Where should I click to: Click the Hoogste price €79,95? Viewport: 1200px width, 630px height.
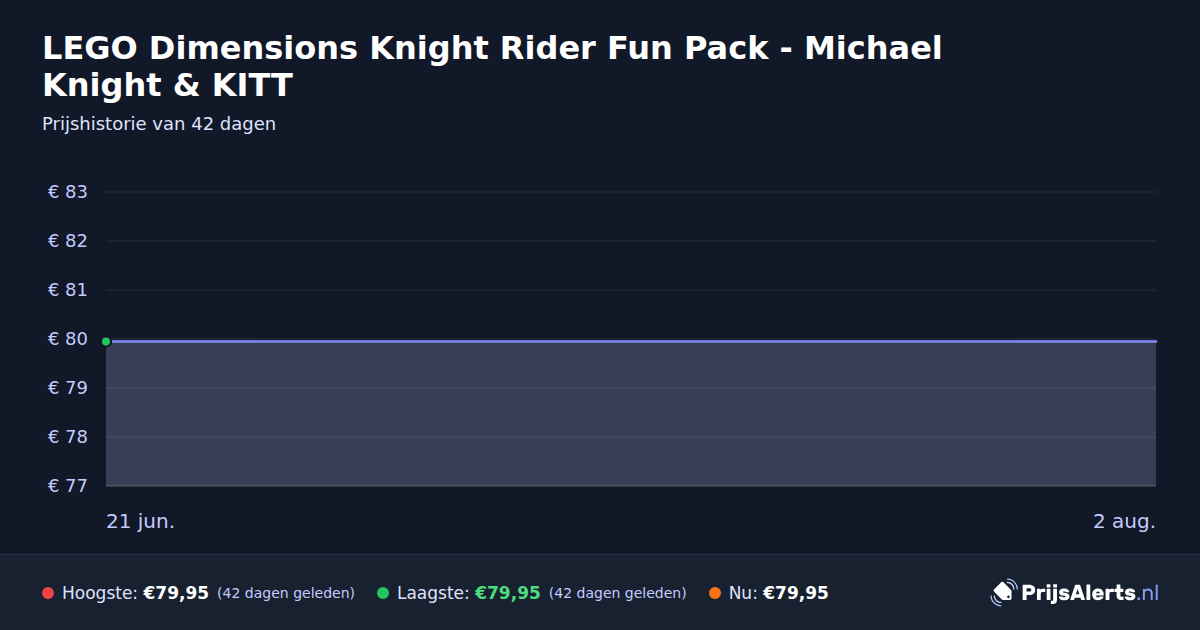click(176, 593)
